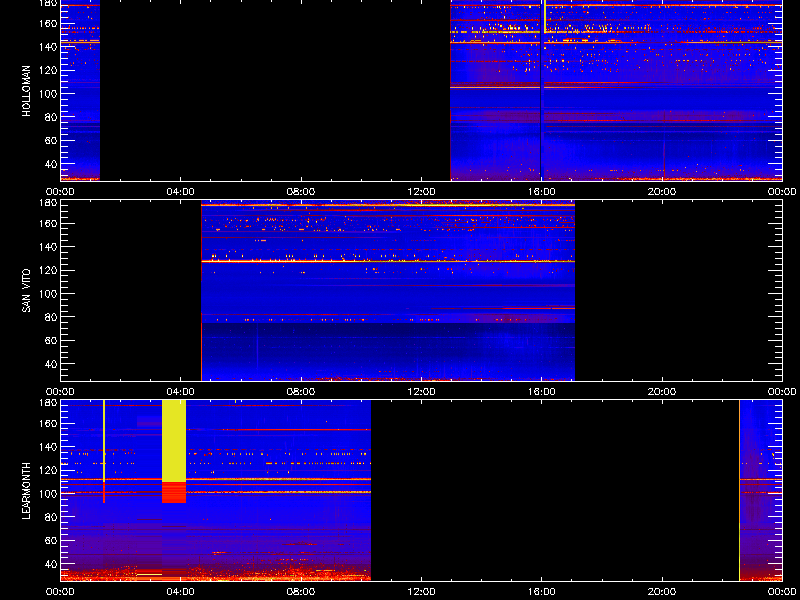
Task: Click the 04:00 time label under Holloman panel
Action: pos(181,192)
